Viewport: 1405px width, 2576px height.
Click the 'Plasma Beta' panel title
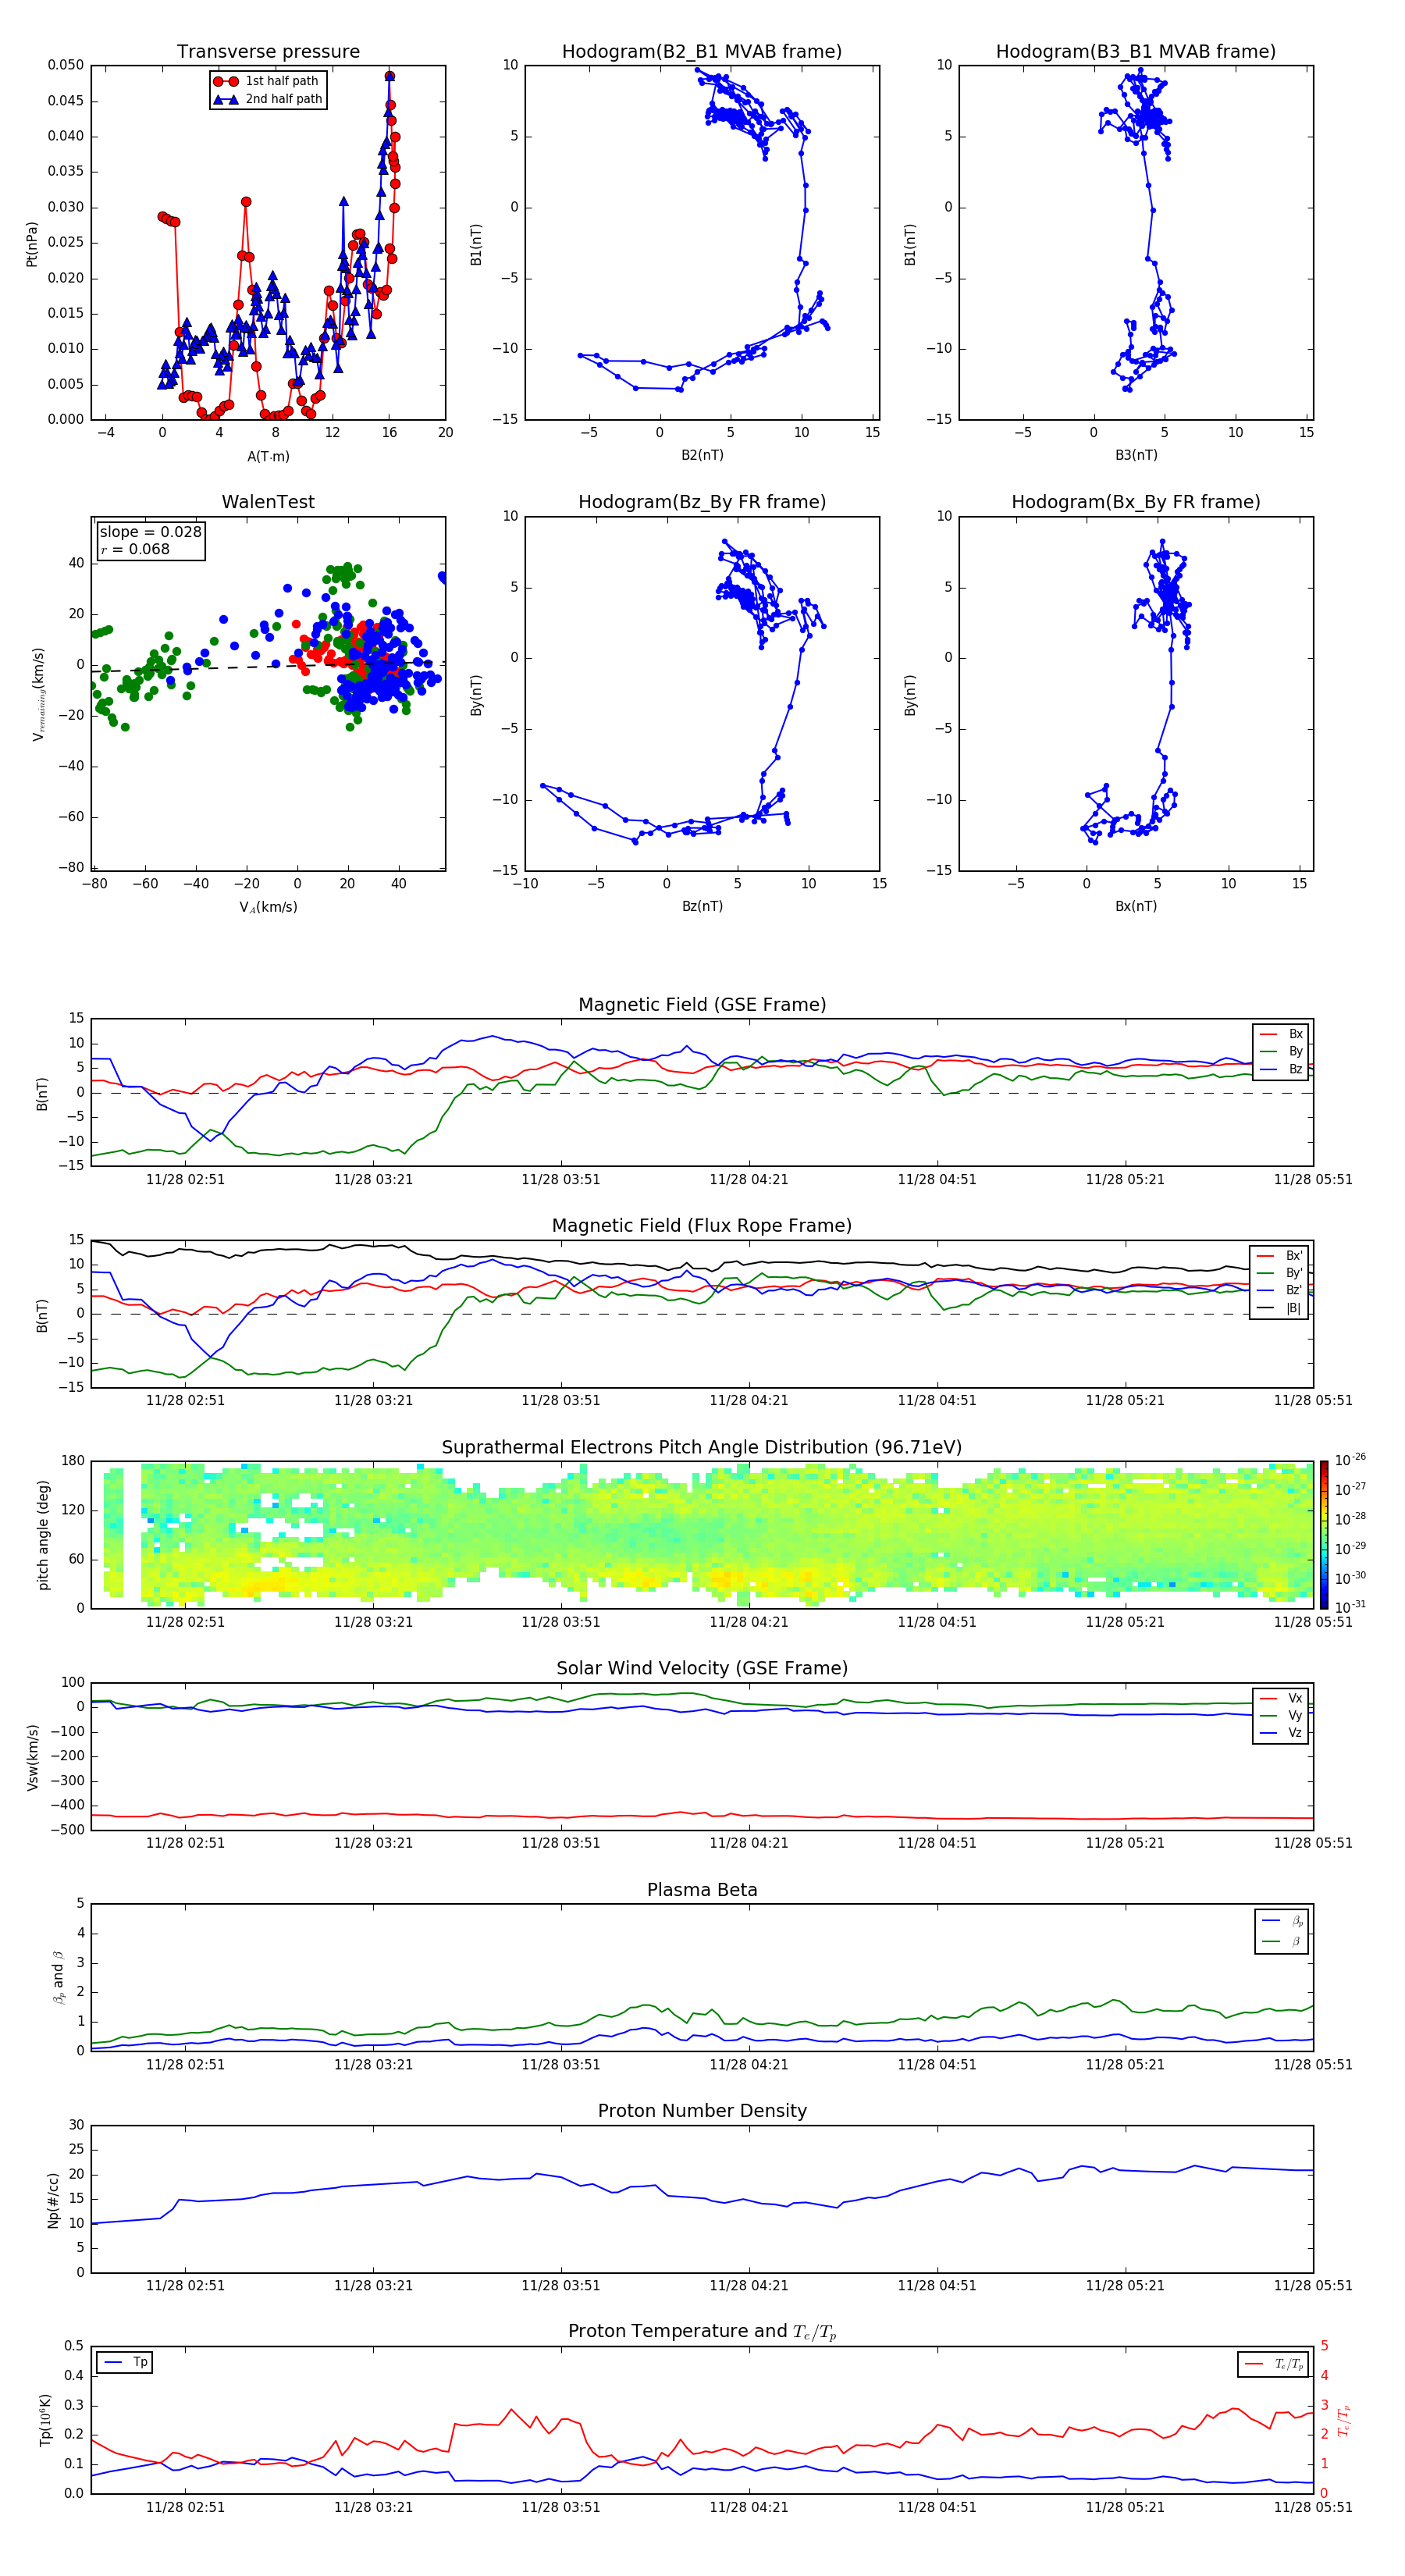pyautogui.click(x=702, y=1890)
